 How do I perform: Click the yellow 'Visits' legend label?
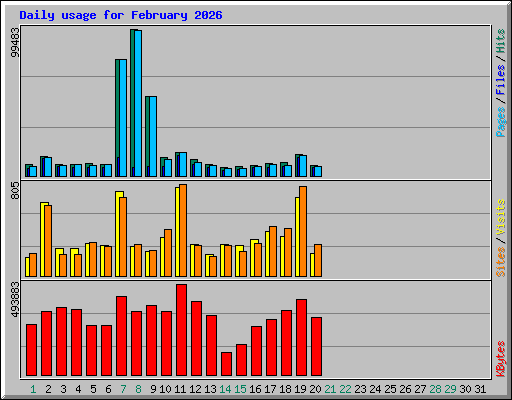point(501,217)
